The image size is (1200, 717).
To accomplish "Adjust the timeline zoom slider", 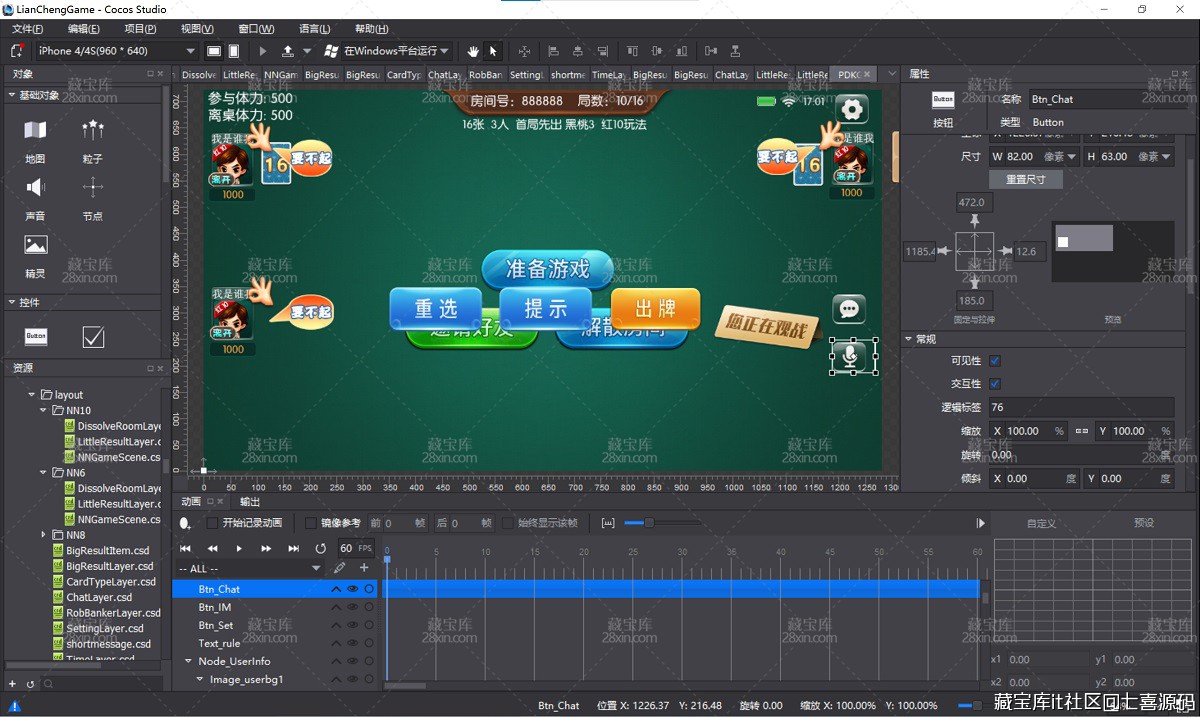I will pos(648,523).
